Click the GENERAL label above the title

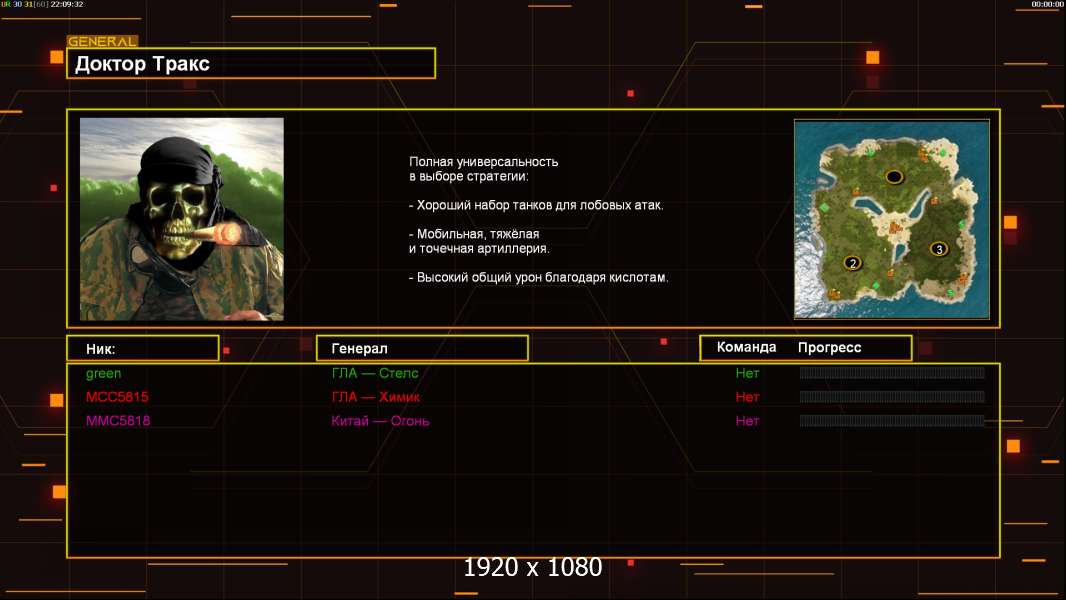102,41
